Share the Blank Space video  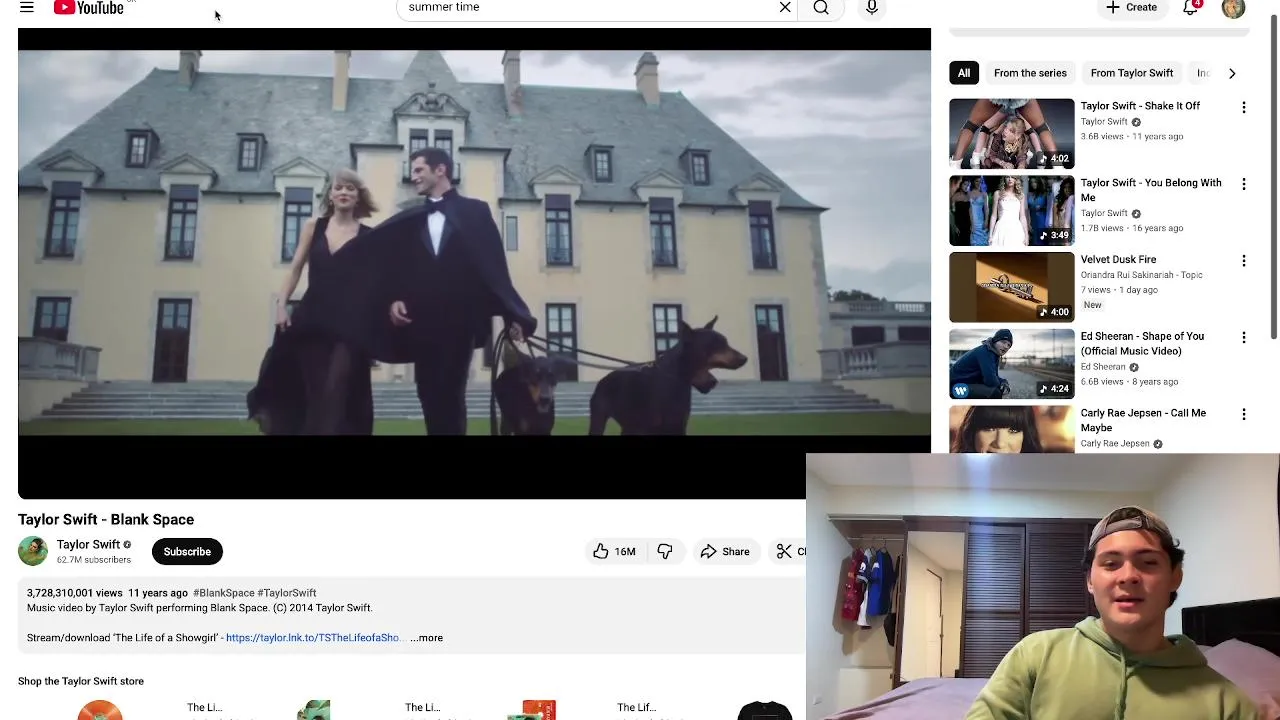(725, 551)
